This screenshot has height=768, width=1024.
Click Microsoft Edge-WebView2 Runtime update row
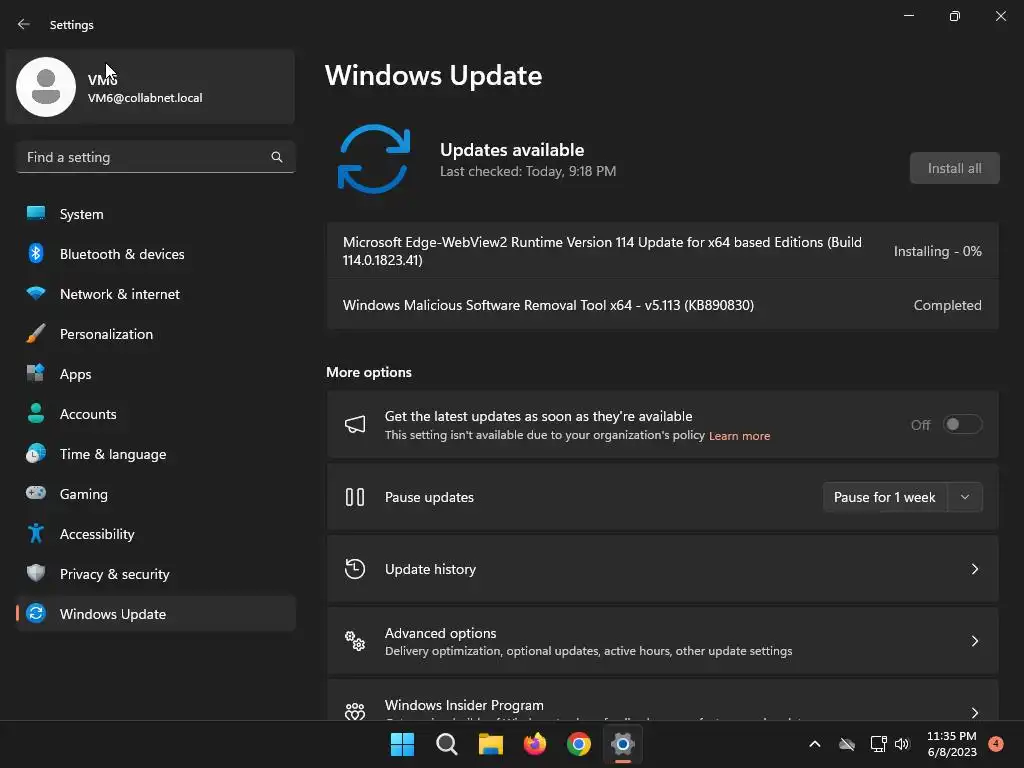click(662, 251)
